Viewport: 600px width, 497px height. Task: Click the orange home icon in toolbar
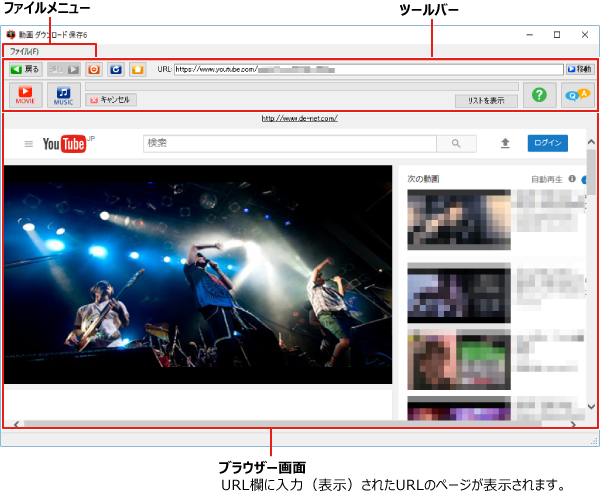coord(138,70)
